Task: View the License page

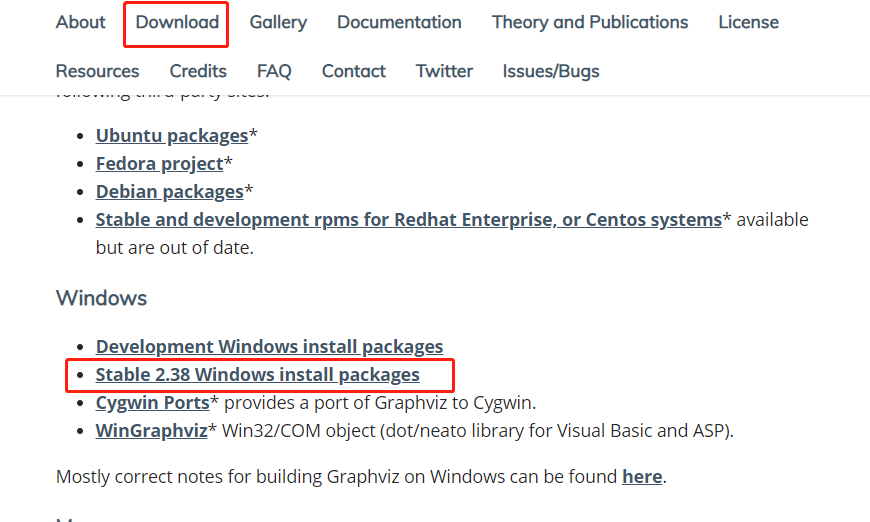Action: [748, 22]
